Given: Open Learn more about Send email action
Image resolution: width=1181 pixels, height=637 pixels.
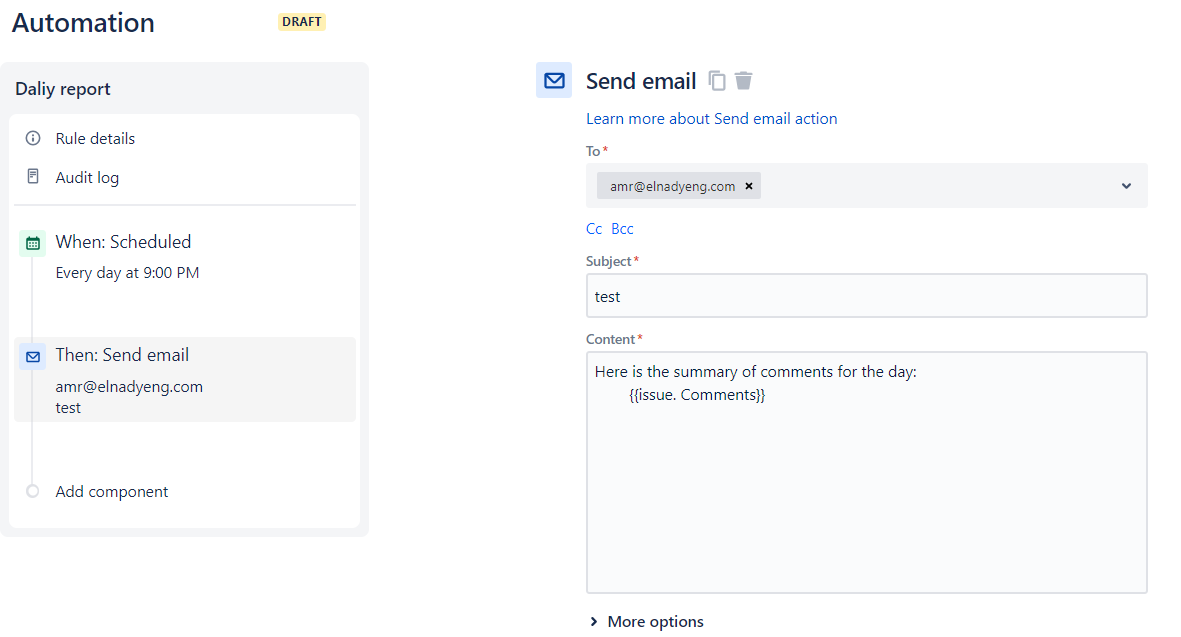Looking at the screenshot, I should [x=711, y=118].
